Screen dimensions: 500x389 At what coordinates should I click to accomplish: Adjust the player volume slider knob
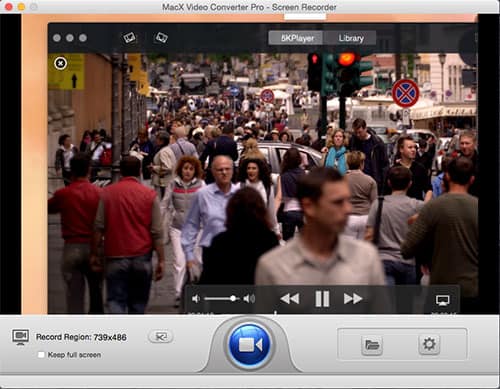(233, 298)
